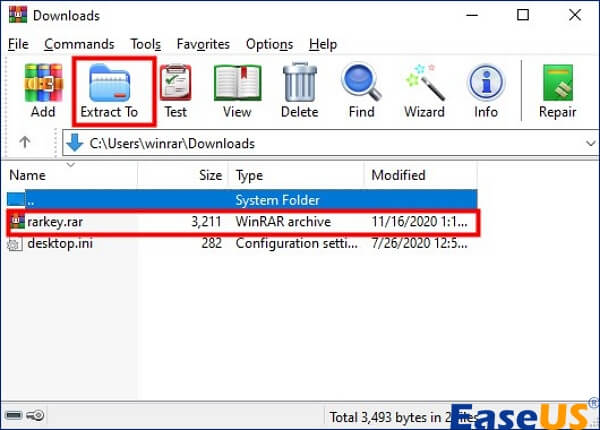
Task: Open the File menu
Action: 19,44
